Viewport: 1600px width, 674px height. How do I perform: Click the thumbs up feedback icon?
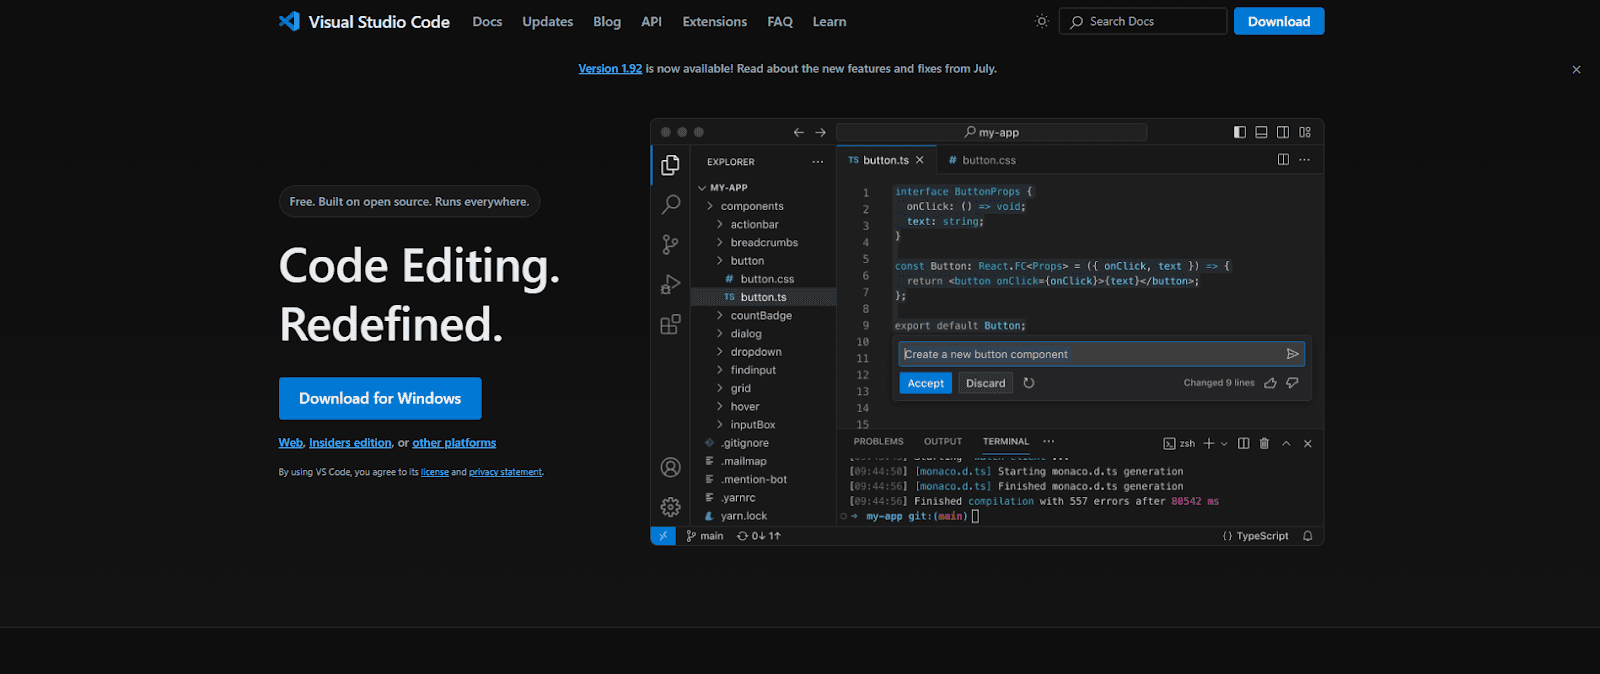[x=1270, y=383]
